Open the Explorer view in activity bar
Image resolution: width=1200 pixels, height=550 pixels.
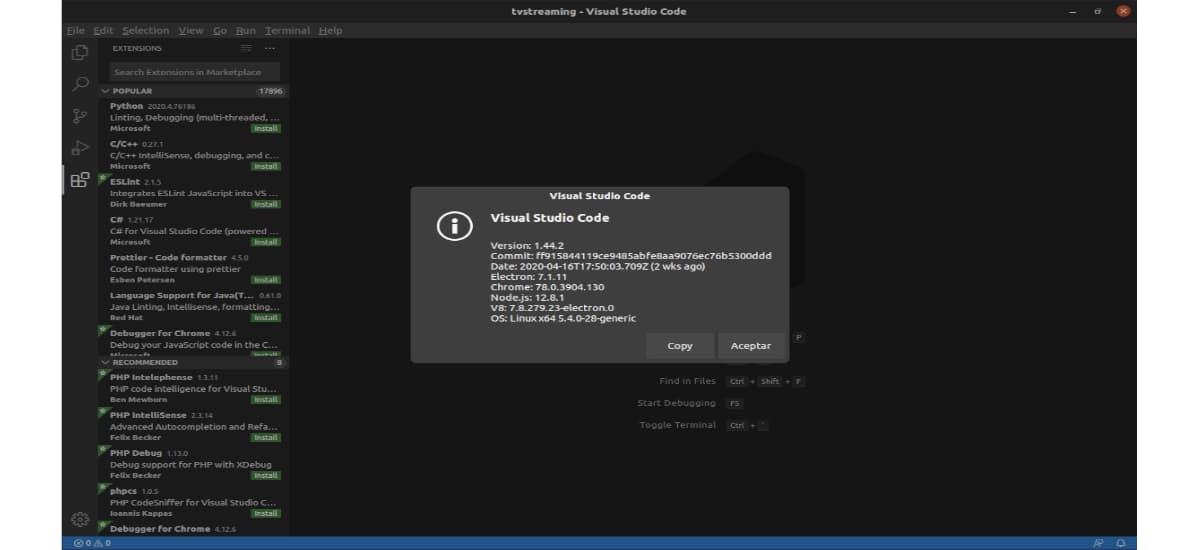[80, 52]
